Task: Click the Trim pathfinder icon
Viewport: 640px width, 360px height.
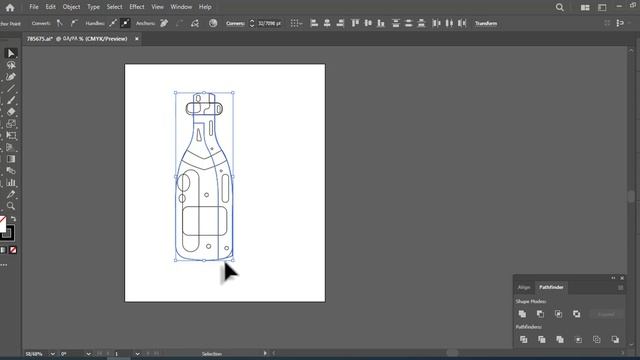Action: point(542,340)
